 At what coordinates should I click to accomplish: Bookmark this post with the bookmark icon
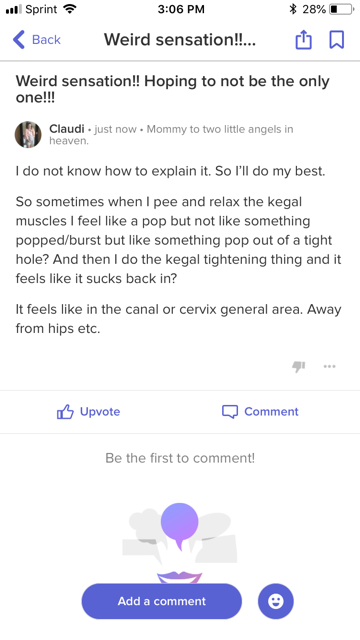pyautogui.click(x=337, y=40)
